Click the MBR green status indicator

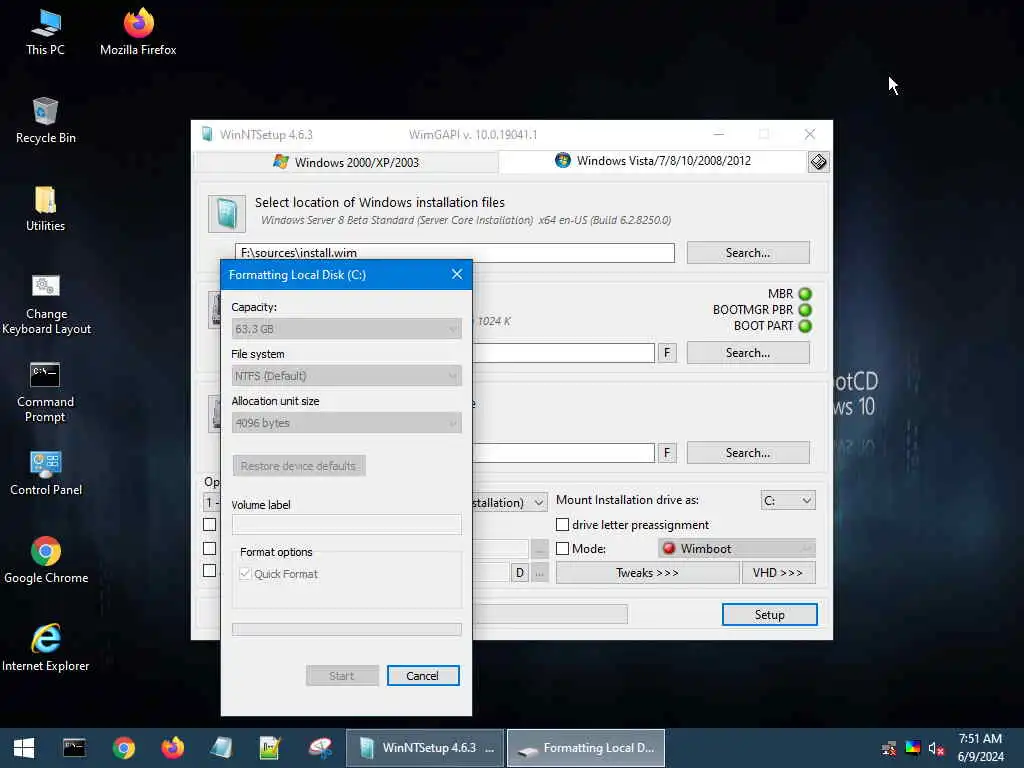pos(805,294)
